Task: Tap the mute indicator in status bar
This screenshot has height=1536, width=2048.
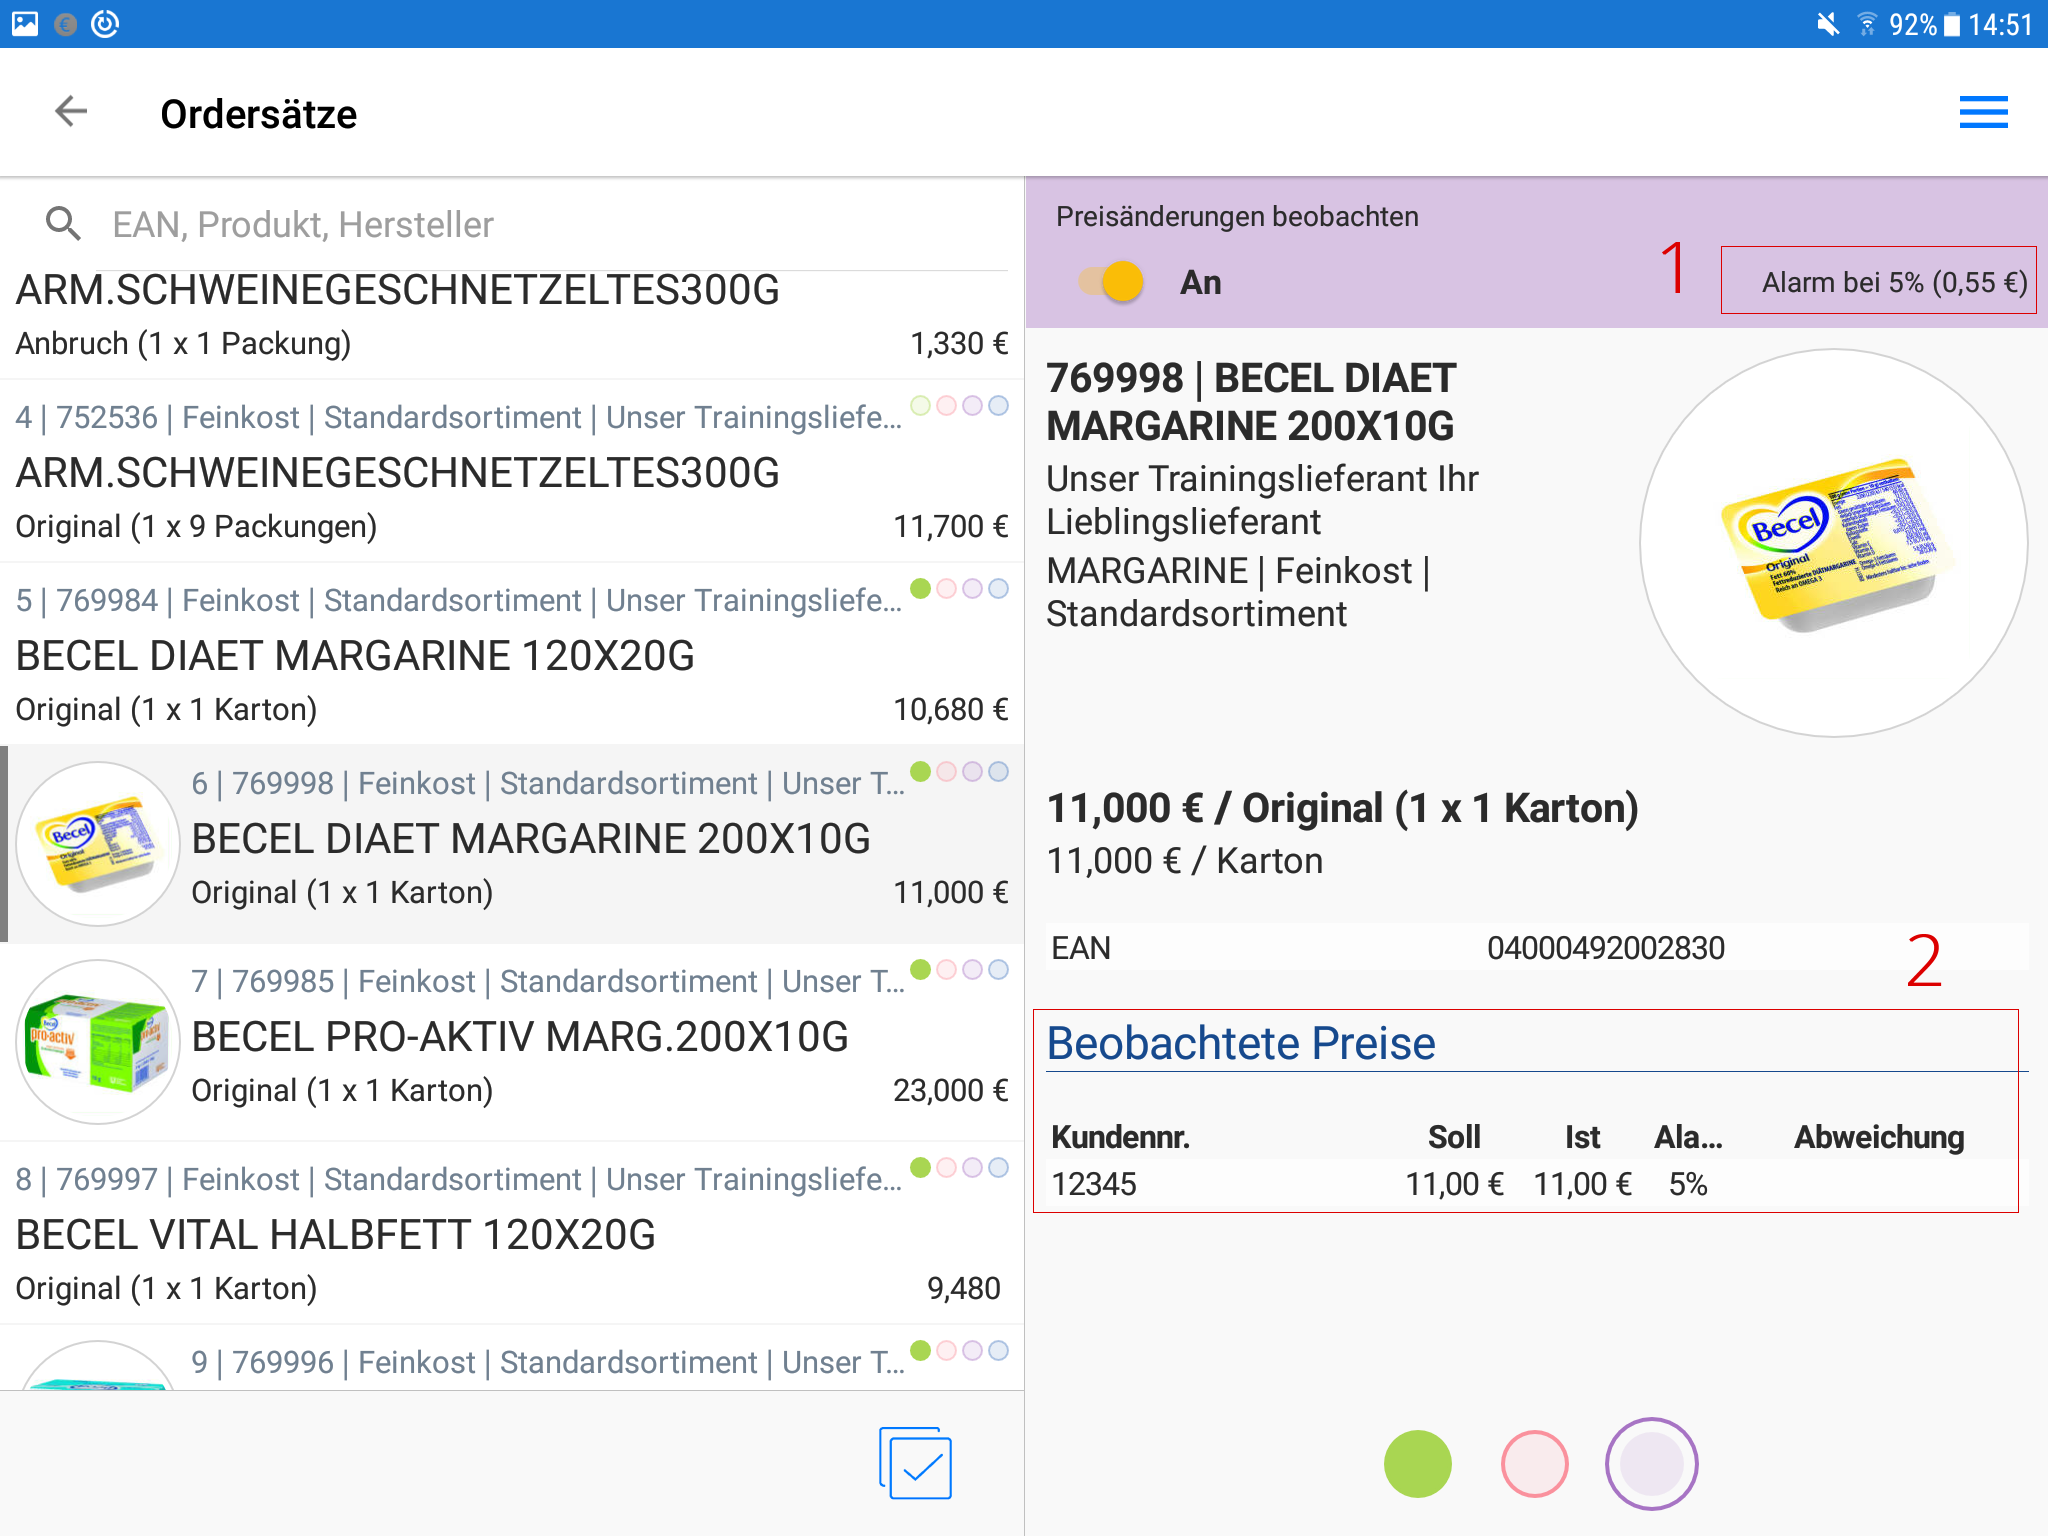Action: [x=1827, y=24]
